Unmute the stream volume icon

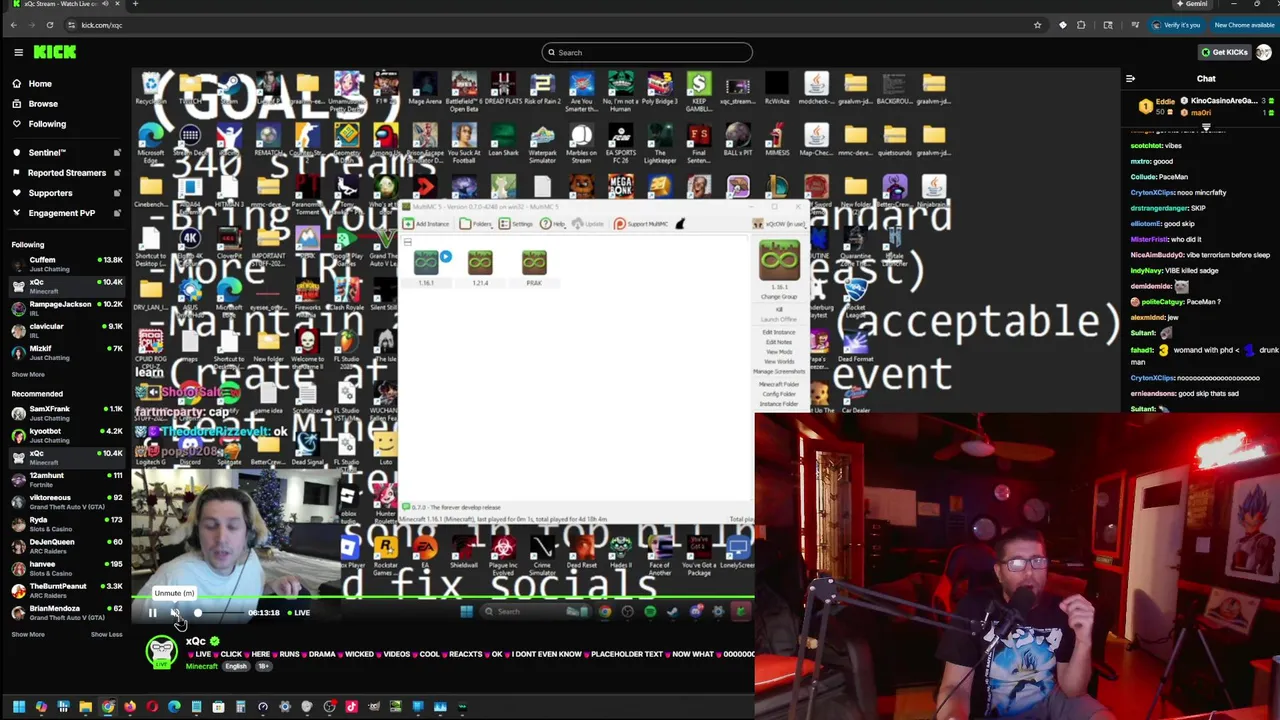click(x=175, y=613)
